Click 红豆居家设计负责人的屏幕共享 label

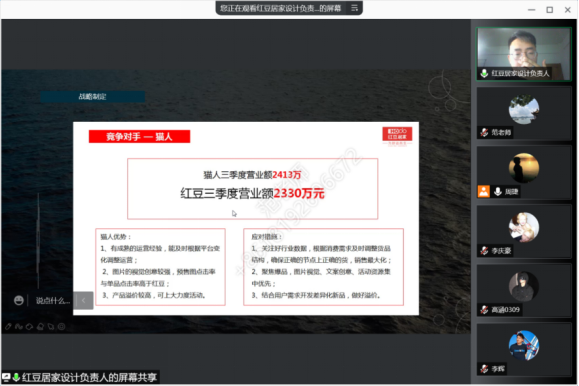click(x=90, y=377)
